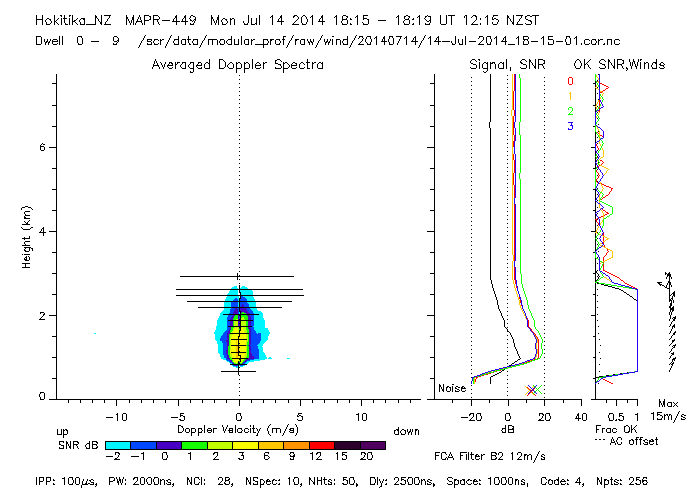Click the green beam 2 legend number
The image size is (700, 500).
pos(570,111)
